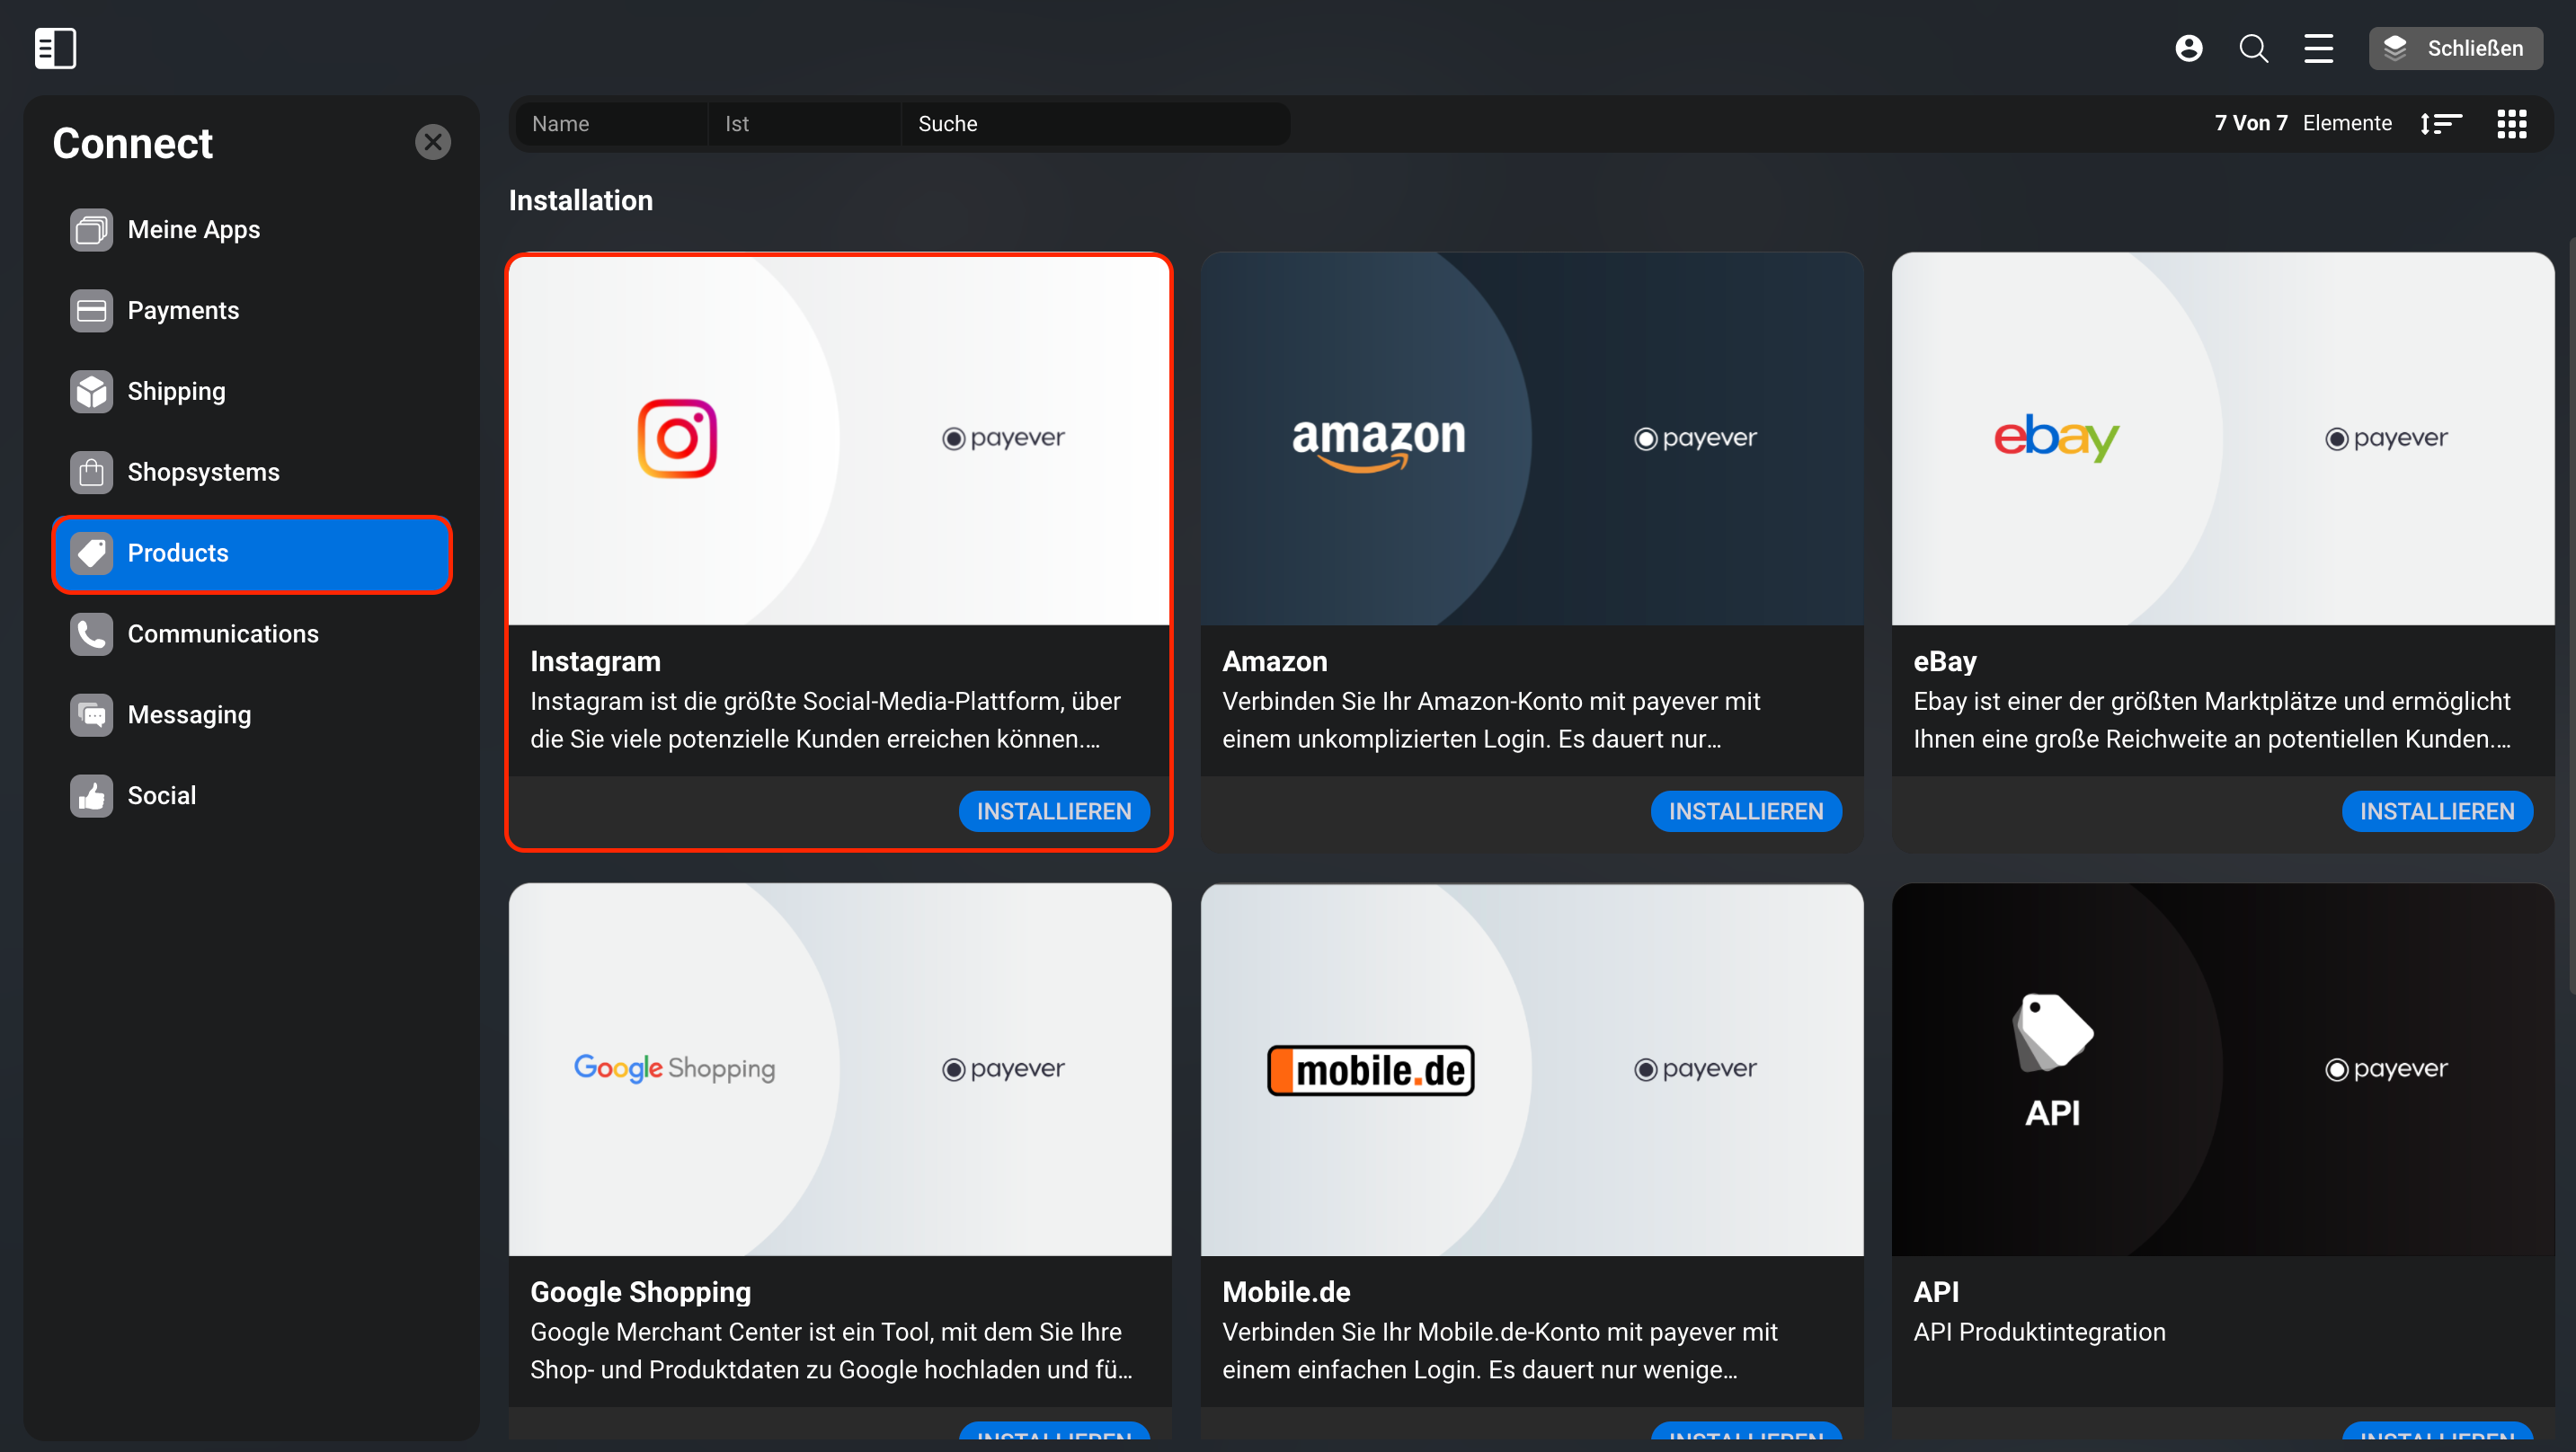This screenshot has height=1452, width=2576.
Task: Close the Connect sidebar panel
Action: coord(433,142)
